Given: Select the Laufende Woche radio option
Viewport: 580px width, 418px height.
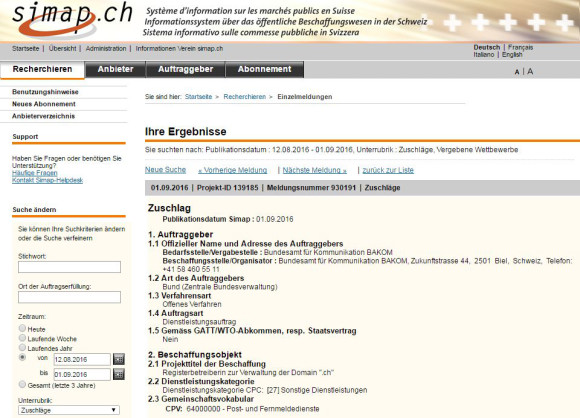Looking at the screenshot, I should coord(22,338).
